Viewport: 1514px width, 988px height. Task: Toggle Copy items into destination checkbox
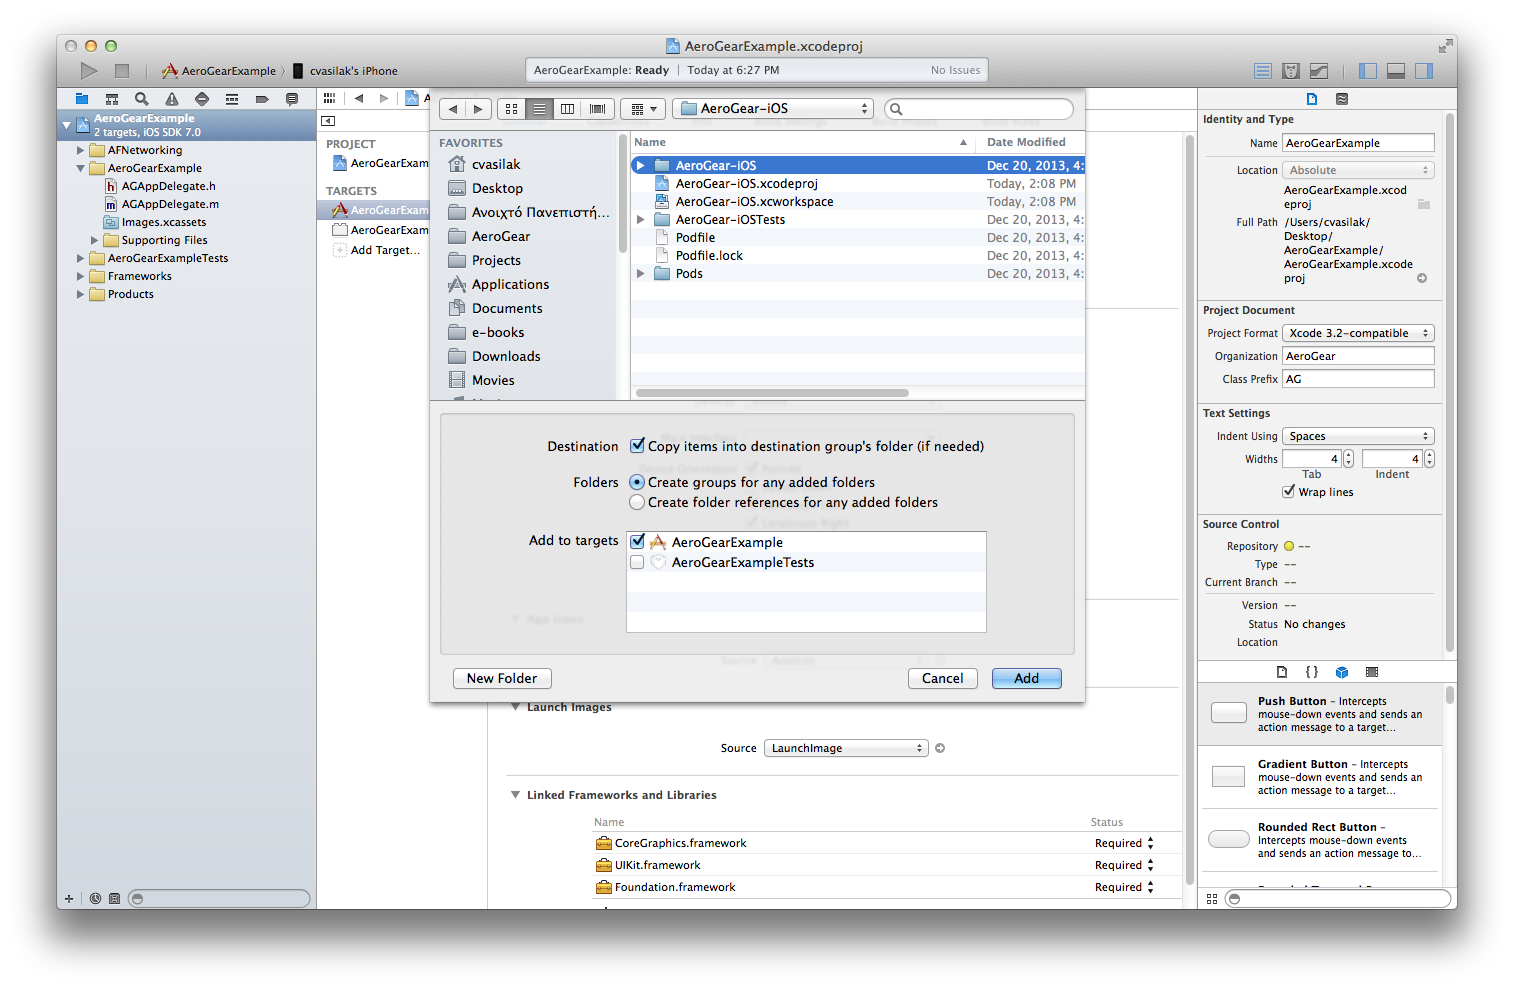pyautogui.click(x=637, y=446)
